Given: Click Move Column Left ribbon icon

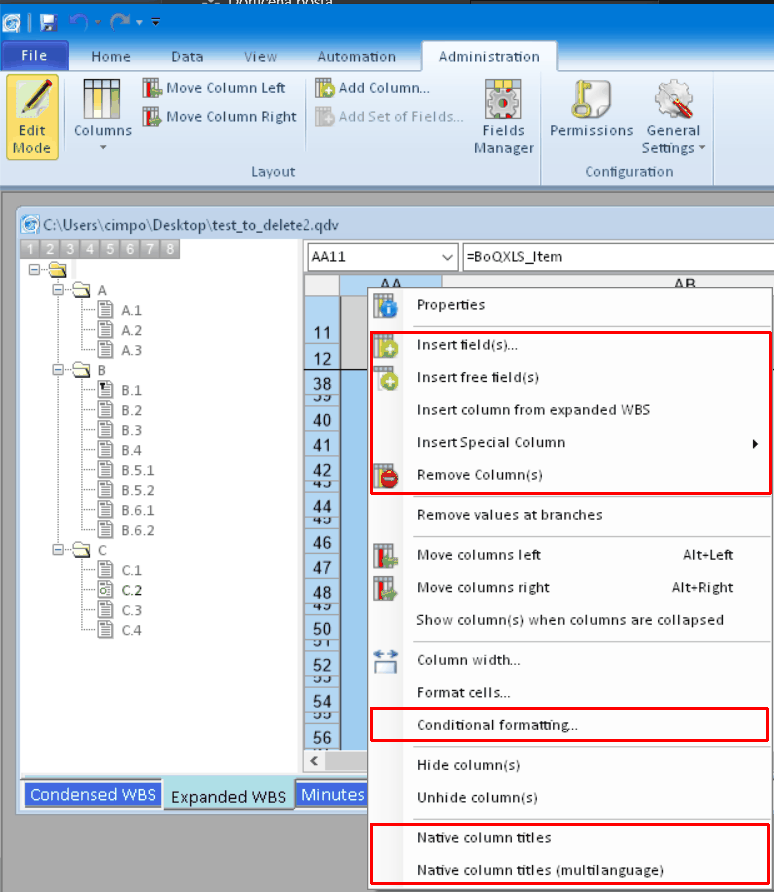Looking at the screenshot, I should pyautogui.click(x=152, y=88).
